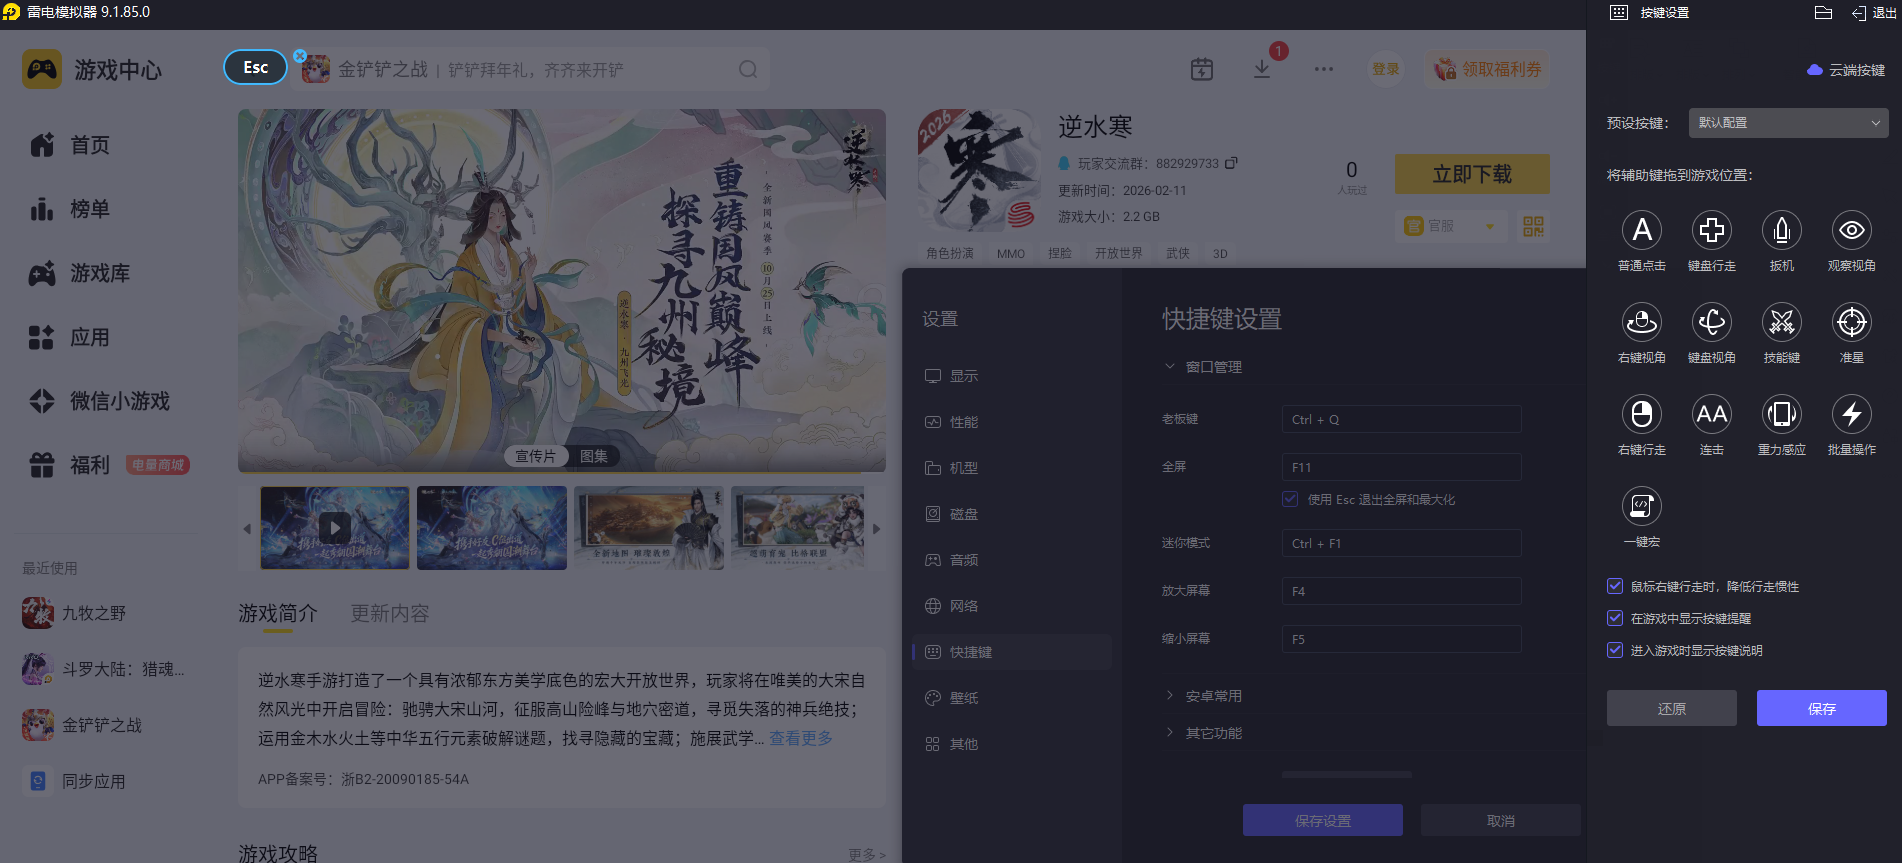Screen dimensions: 1902x863
Task: Expand the 安卓常用 shortcut section
Action: (x=1213, y=696)
